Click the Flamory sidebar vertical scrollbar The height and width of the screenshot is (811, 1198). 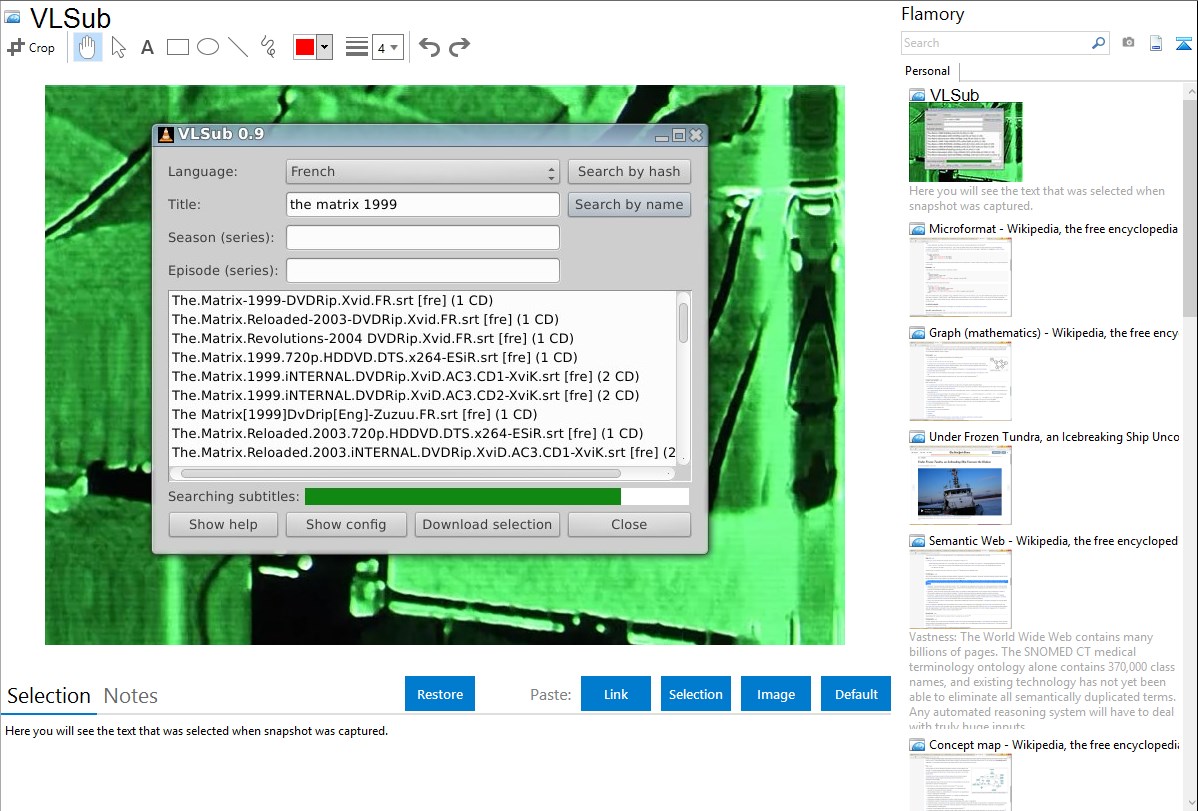(1190, 447)
